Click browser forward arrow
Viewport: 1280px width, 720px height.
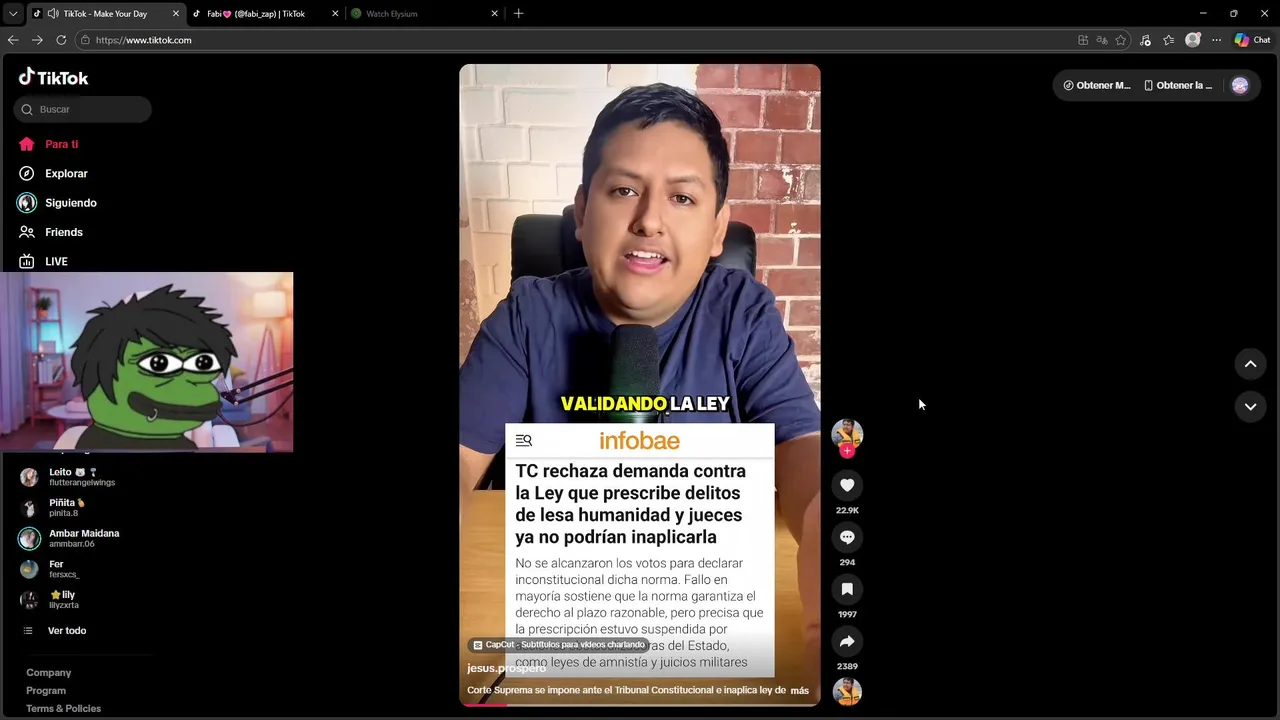37,40
